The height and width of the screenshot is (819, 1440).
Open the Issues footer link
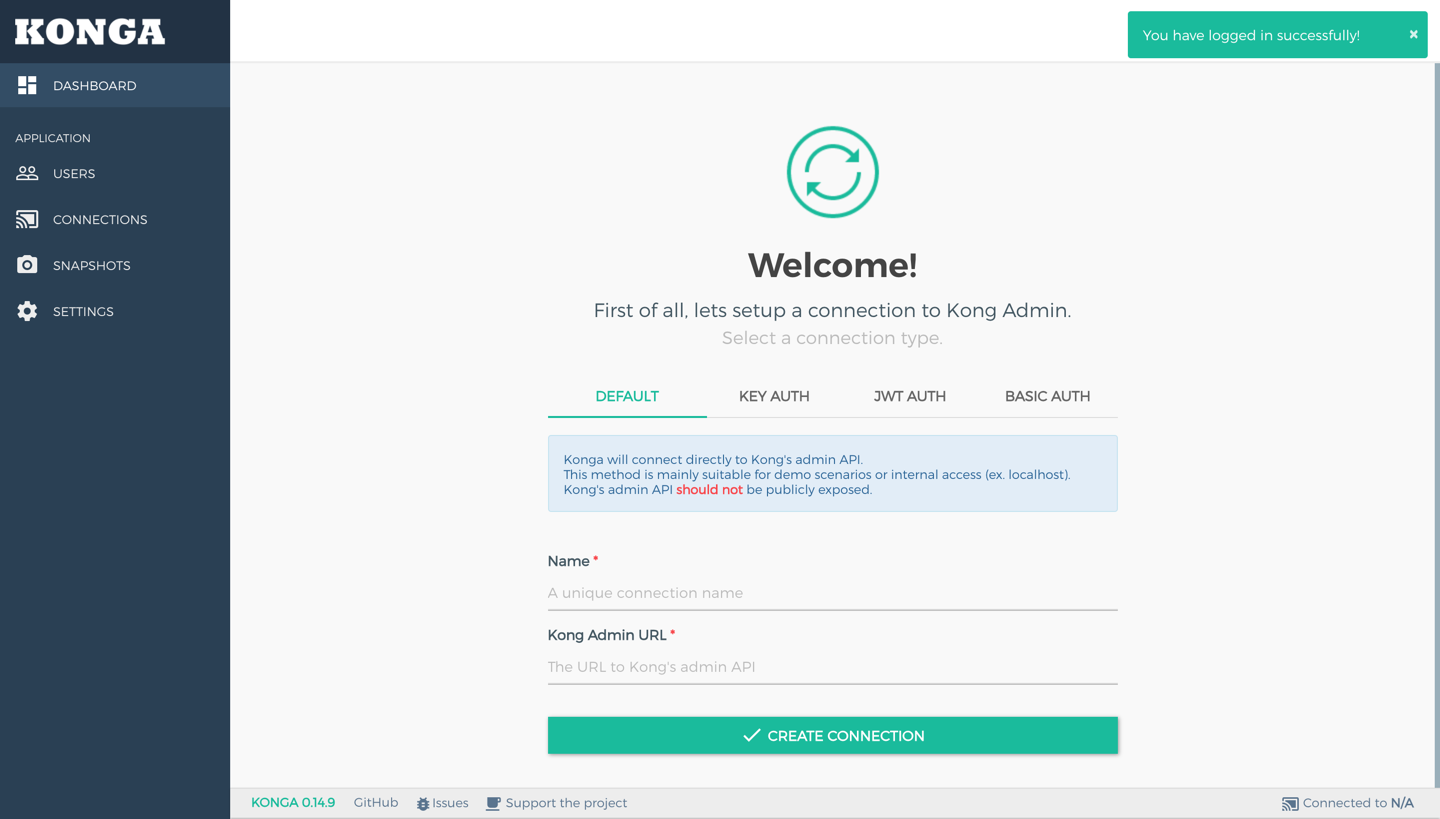point(442,803)
